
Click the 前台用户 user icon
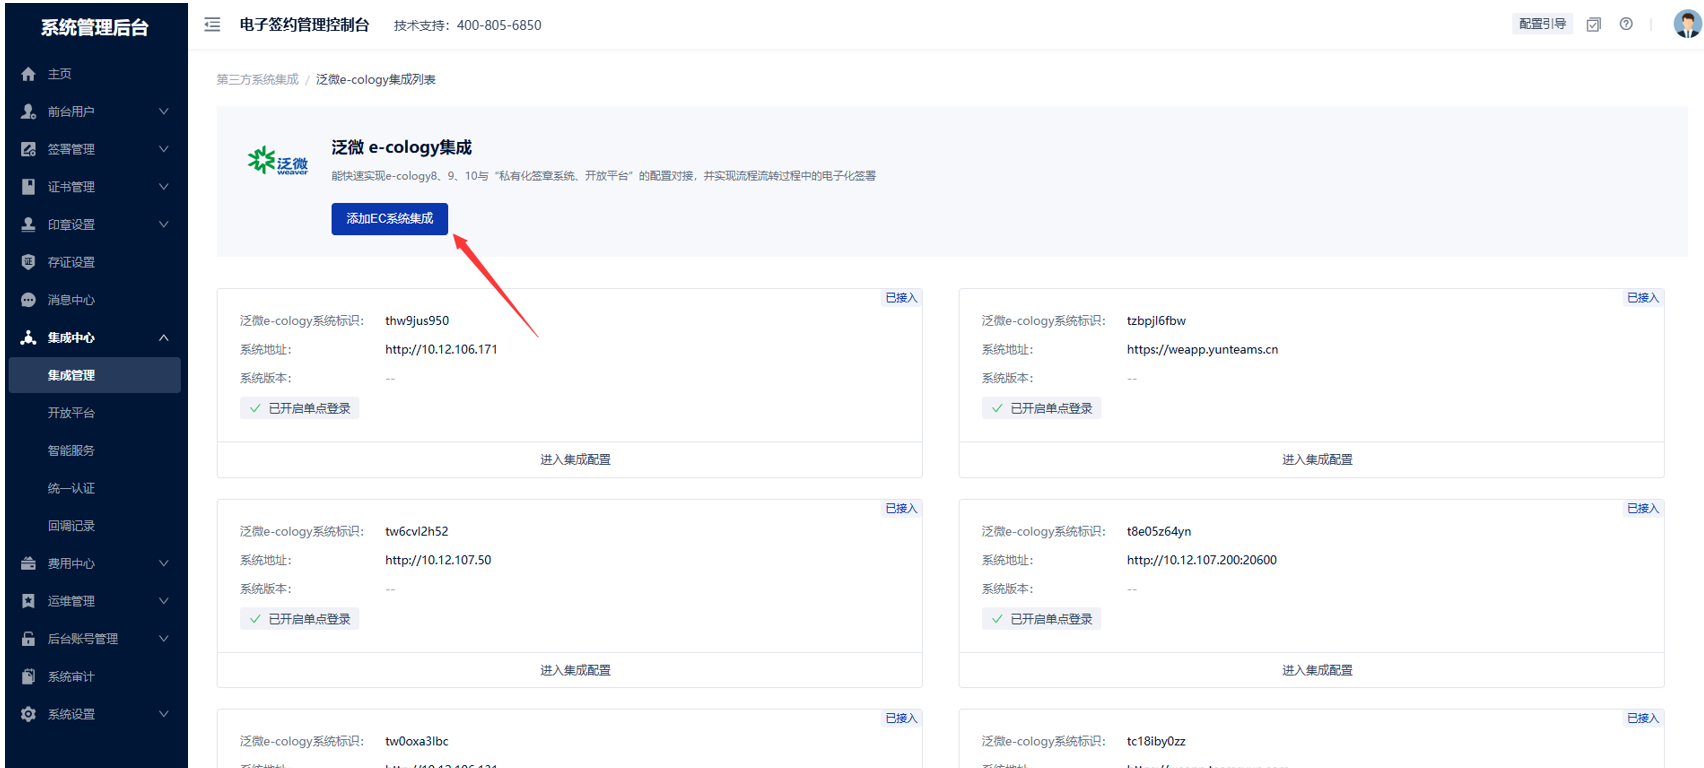pos(28,112)
